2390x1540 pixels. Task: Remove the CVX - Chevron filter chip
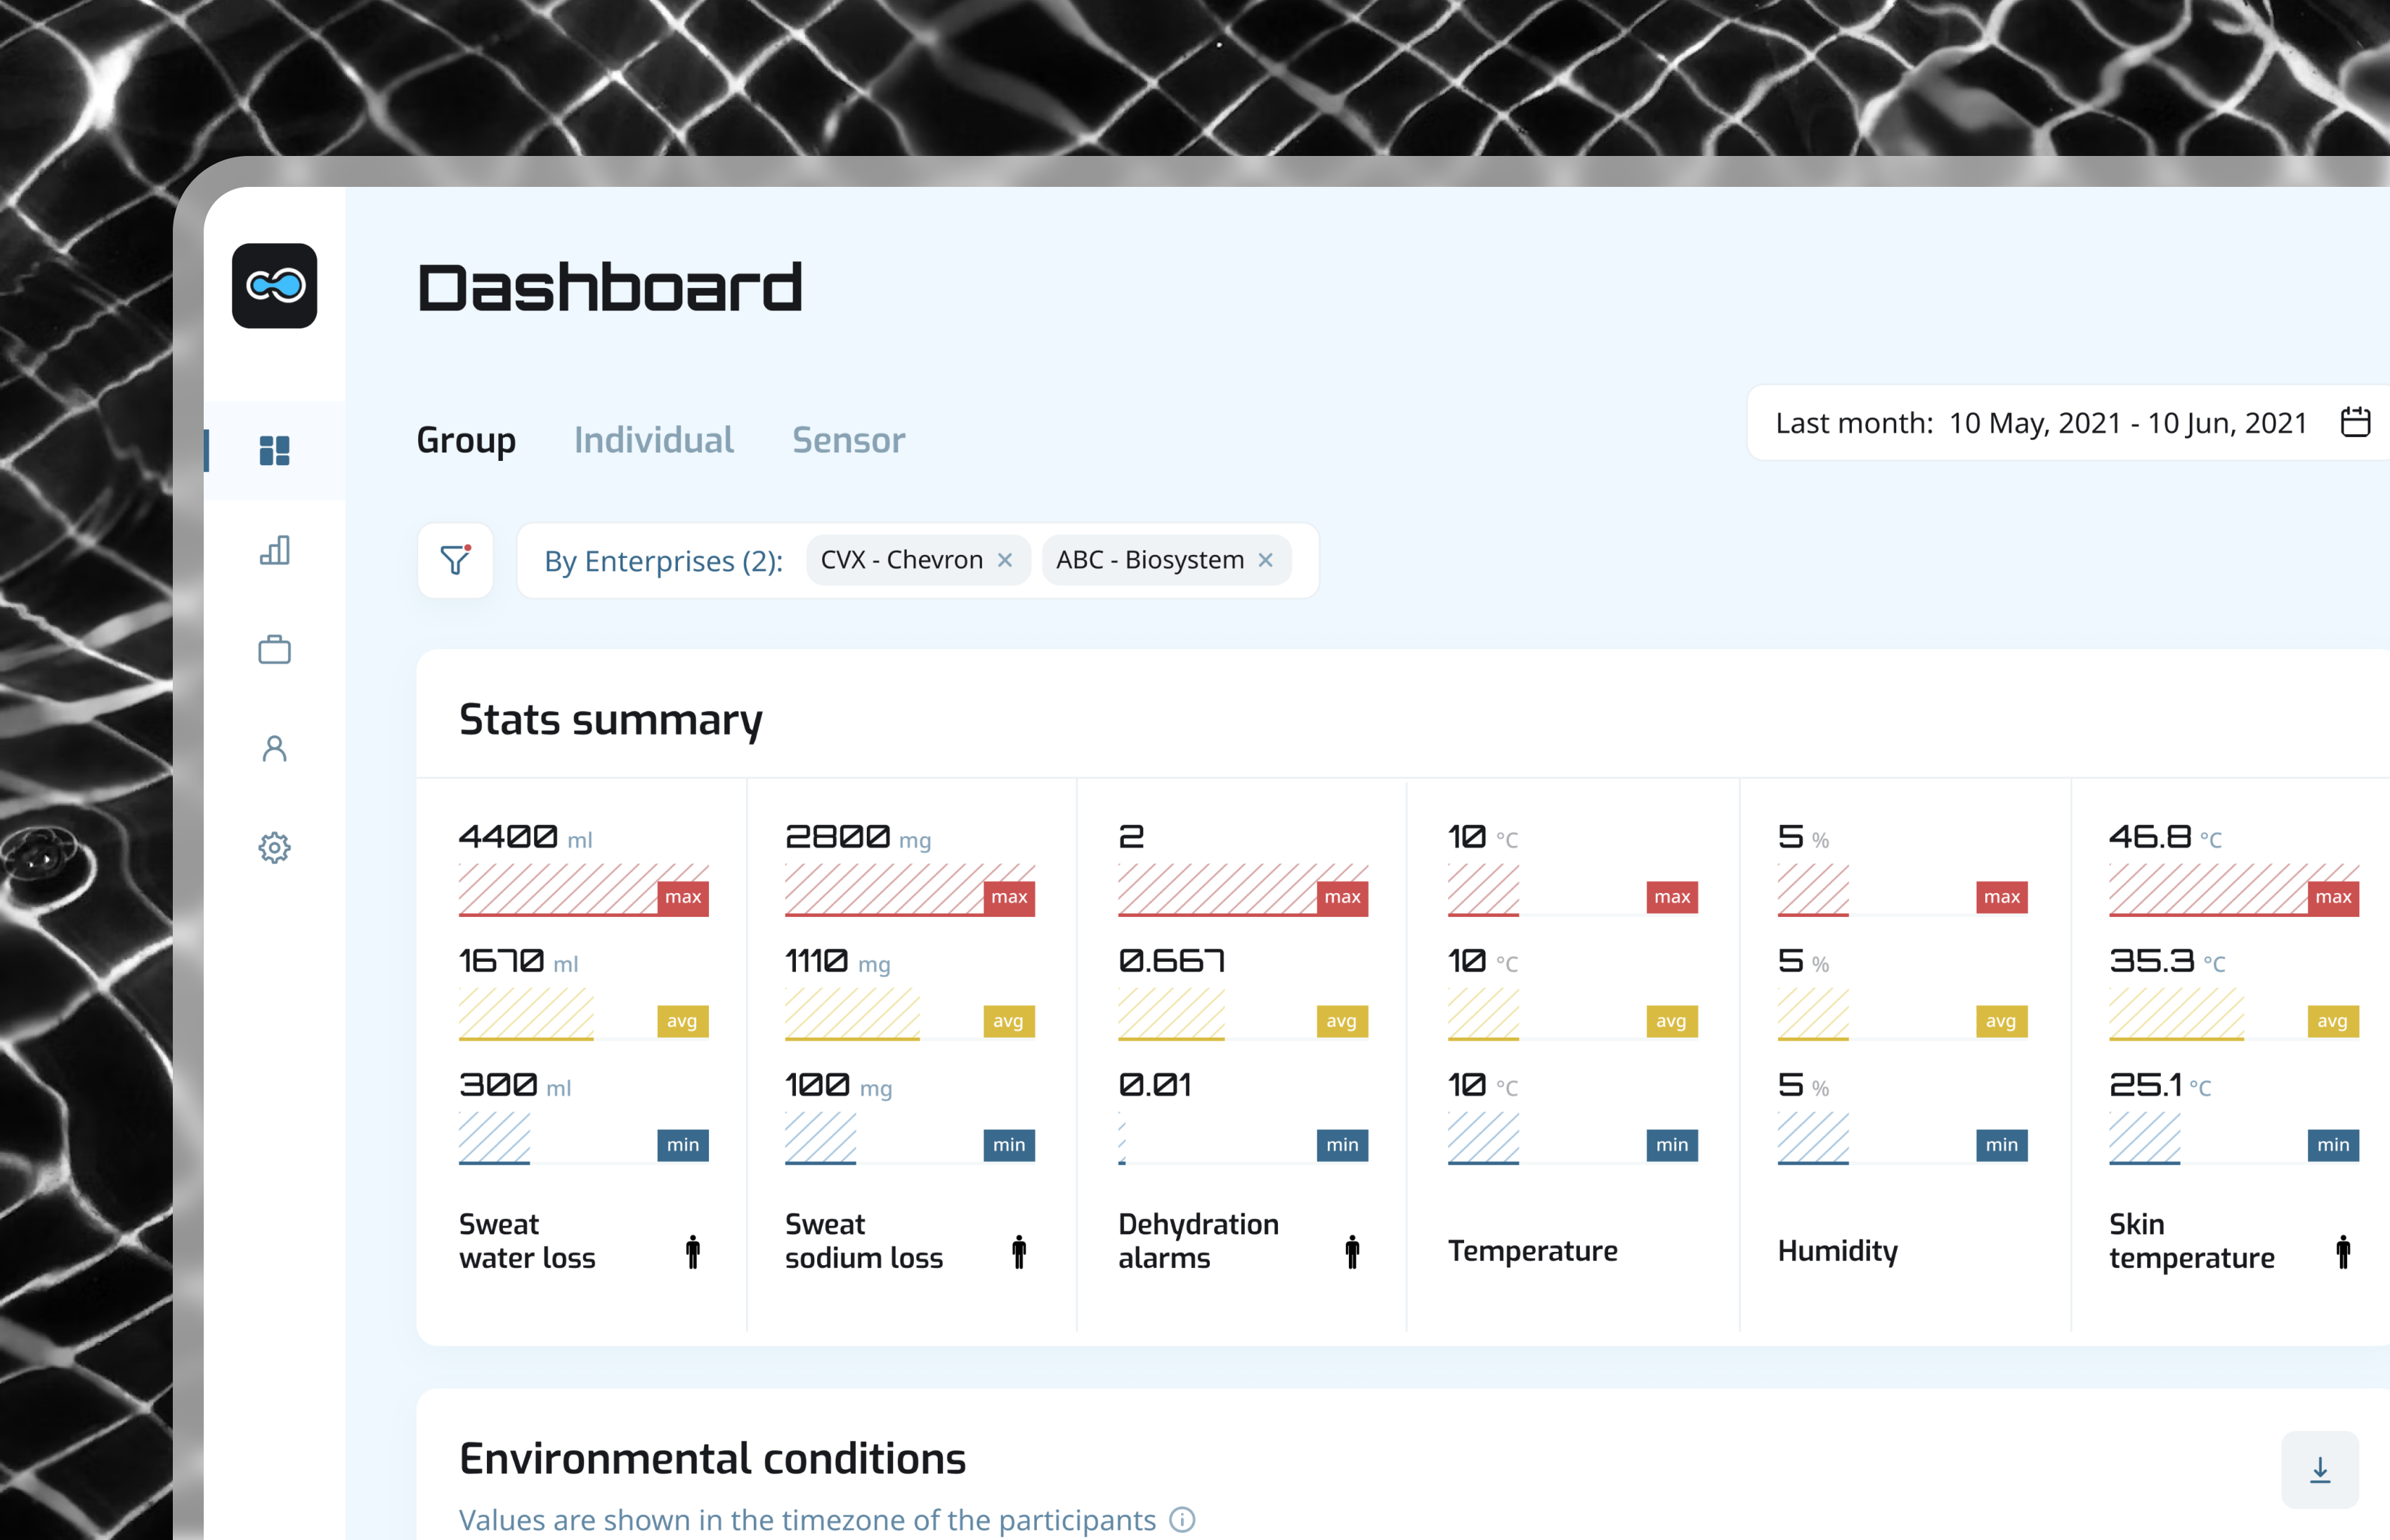(x=1006, y=560)
